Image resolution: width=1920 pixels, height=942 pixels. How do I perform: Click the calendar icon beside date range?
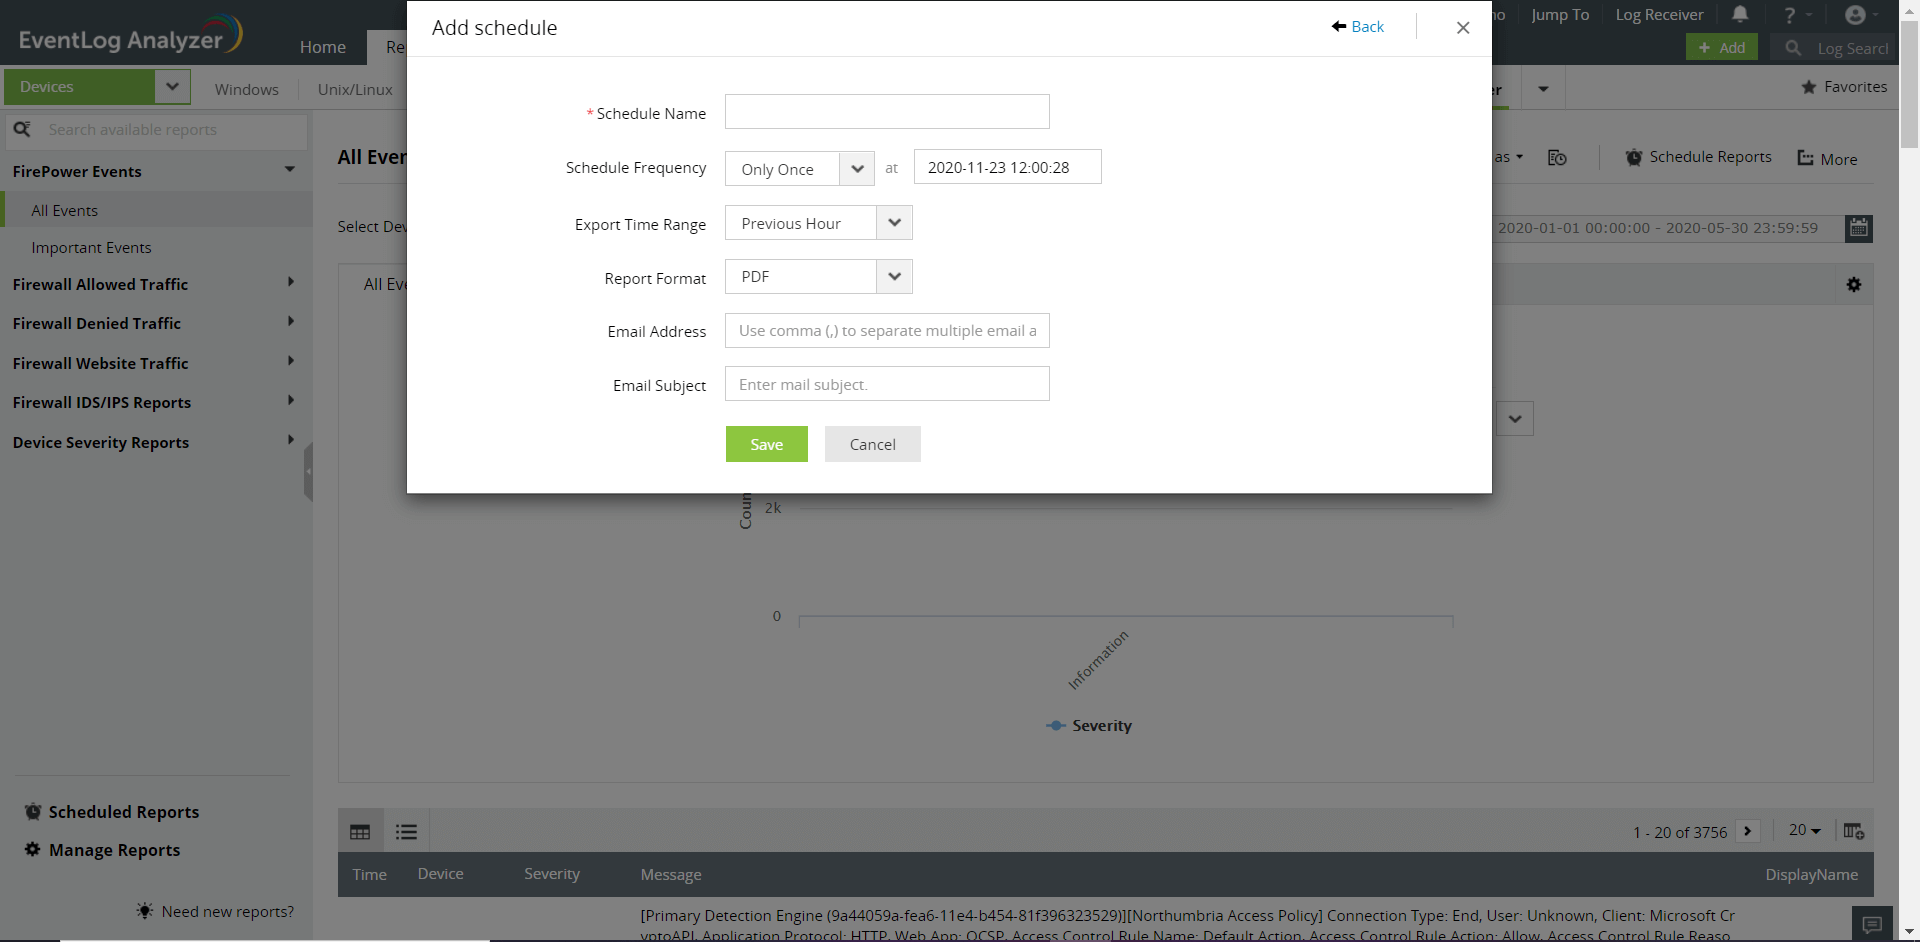pos(1859,228)
